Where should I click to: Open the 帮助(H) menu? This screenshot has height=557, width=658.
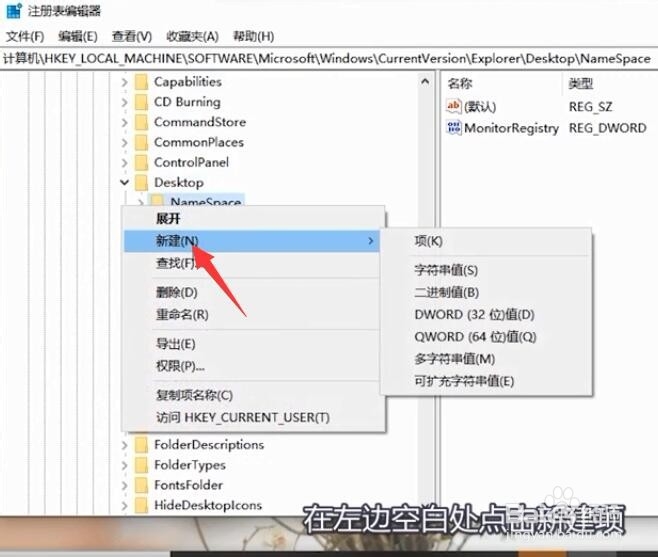(x=253, y=37)
